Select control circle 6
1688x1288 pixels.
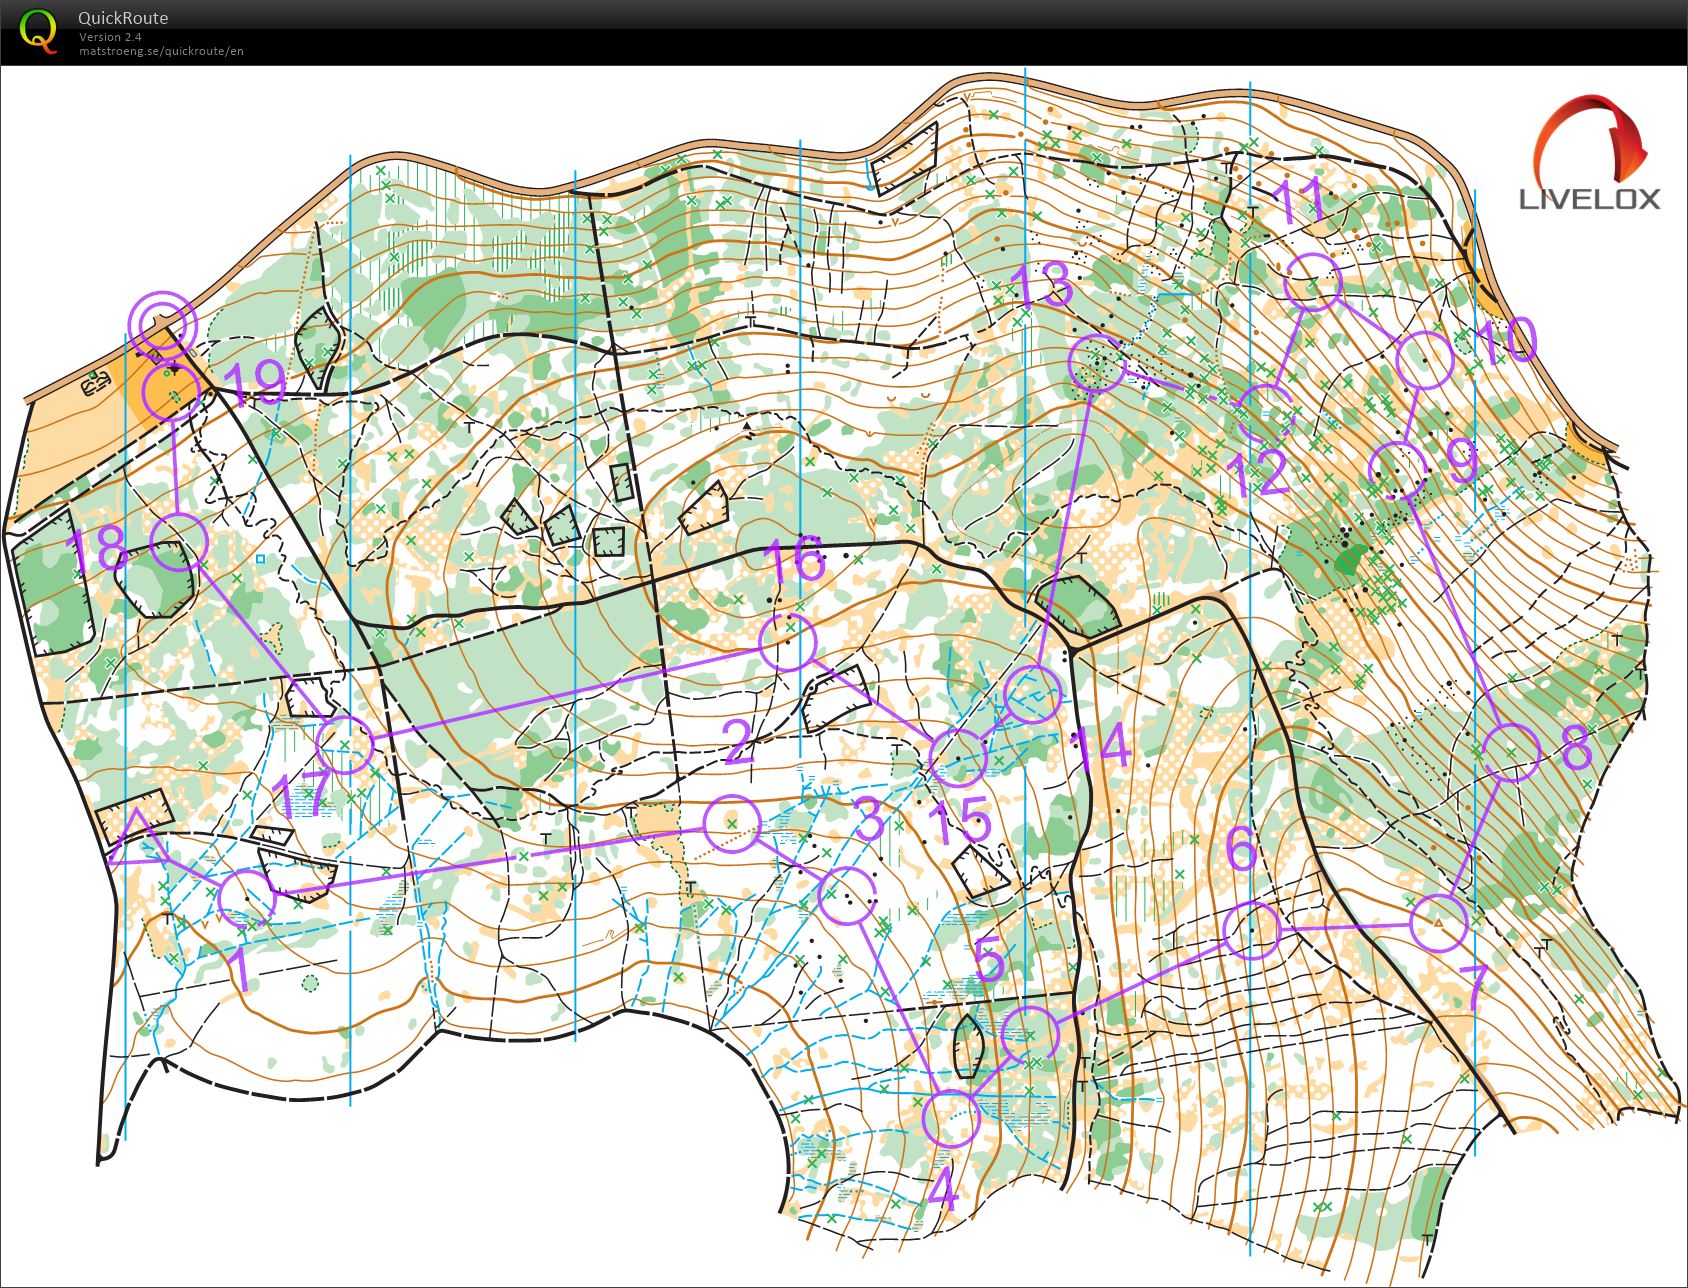1252,930
